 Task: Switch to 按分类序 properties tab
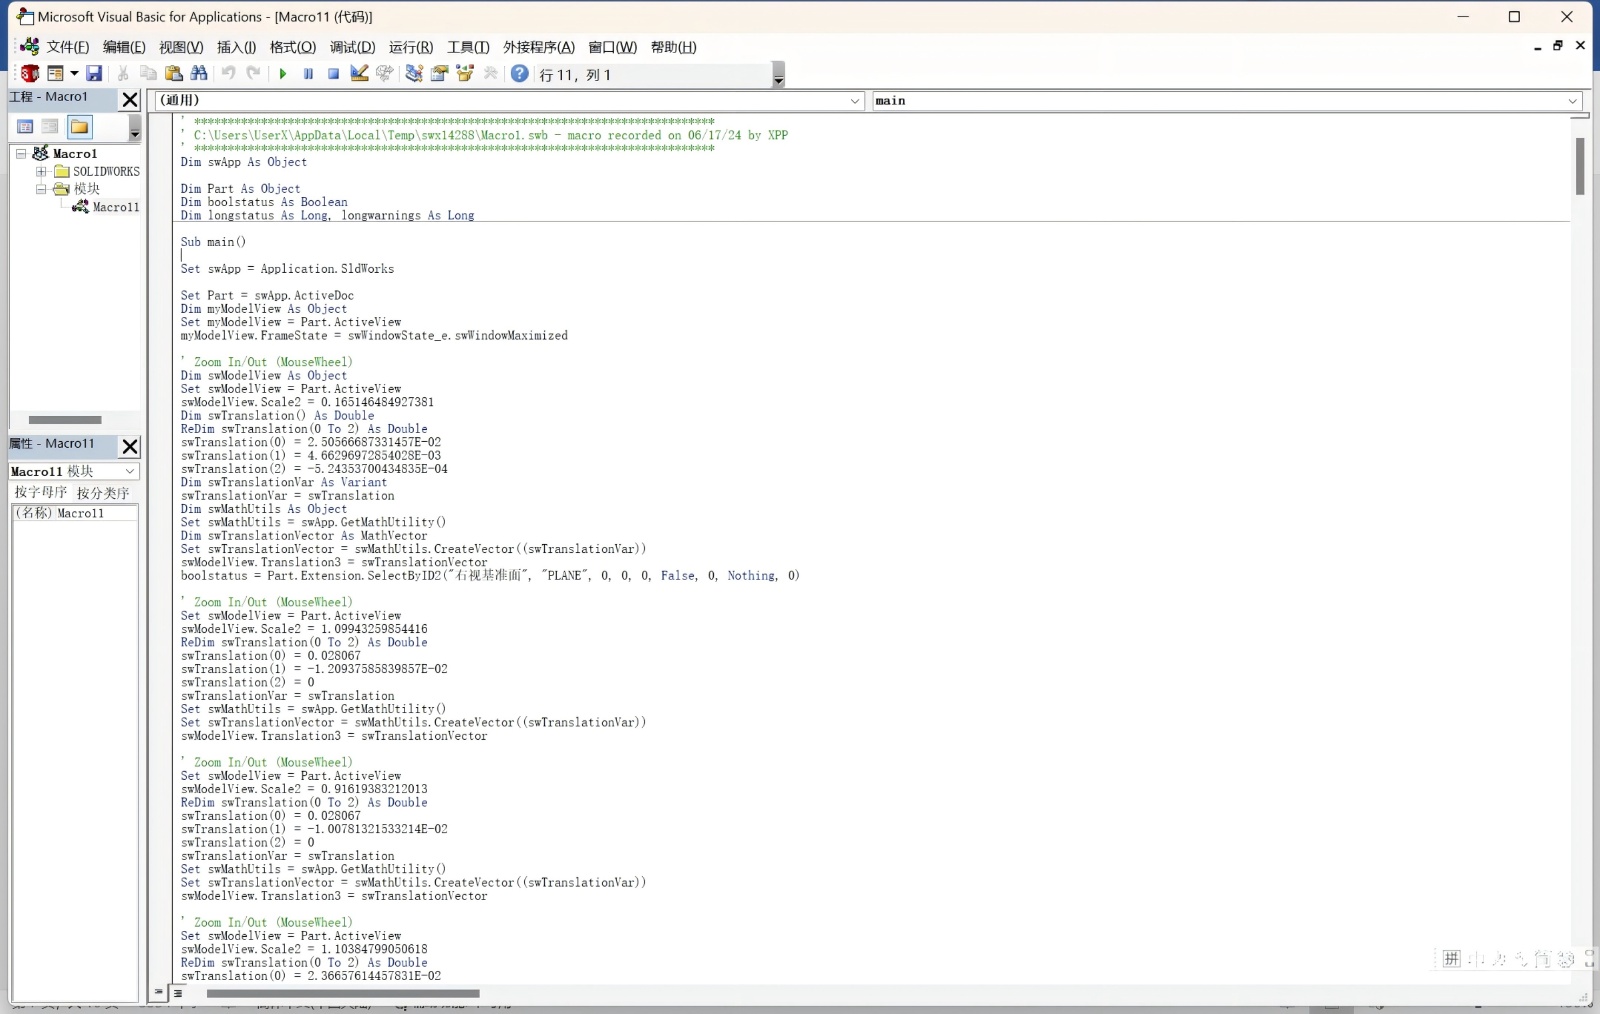pos(103,493)
